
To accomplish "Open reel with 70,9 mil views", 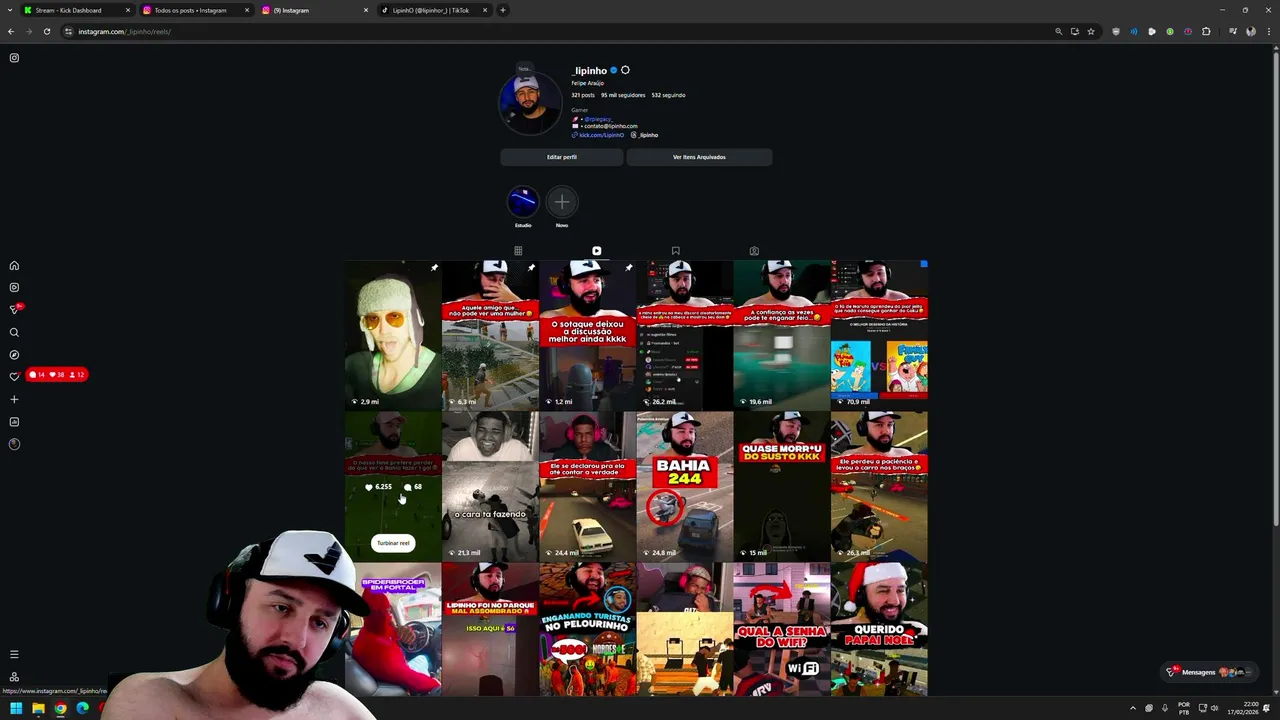I will (879, 335).
